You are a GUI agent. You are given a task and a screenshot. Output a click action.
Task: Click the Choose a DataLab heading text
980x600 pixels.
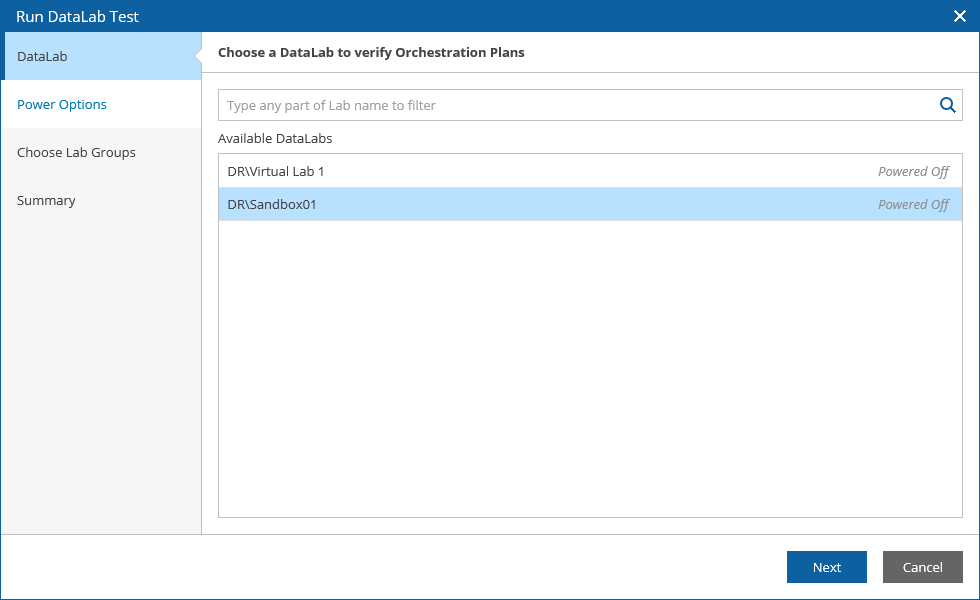371,52
